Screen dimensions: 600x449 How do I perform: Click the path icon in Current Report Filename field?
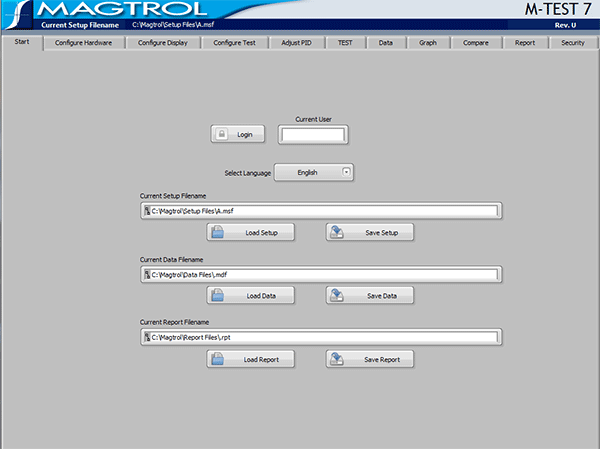147,337
